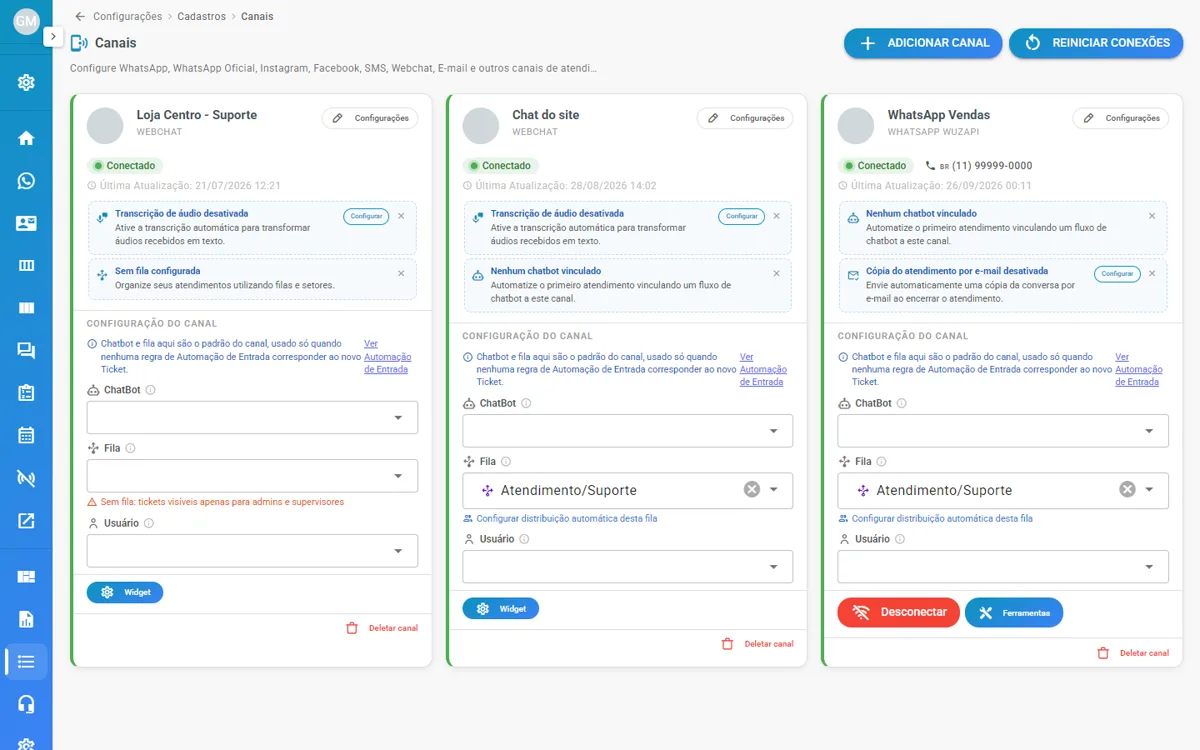Open ChatBot dropdown on Loja Centro card

coord(252,417)
